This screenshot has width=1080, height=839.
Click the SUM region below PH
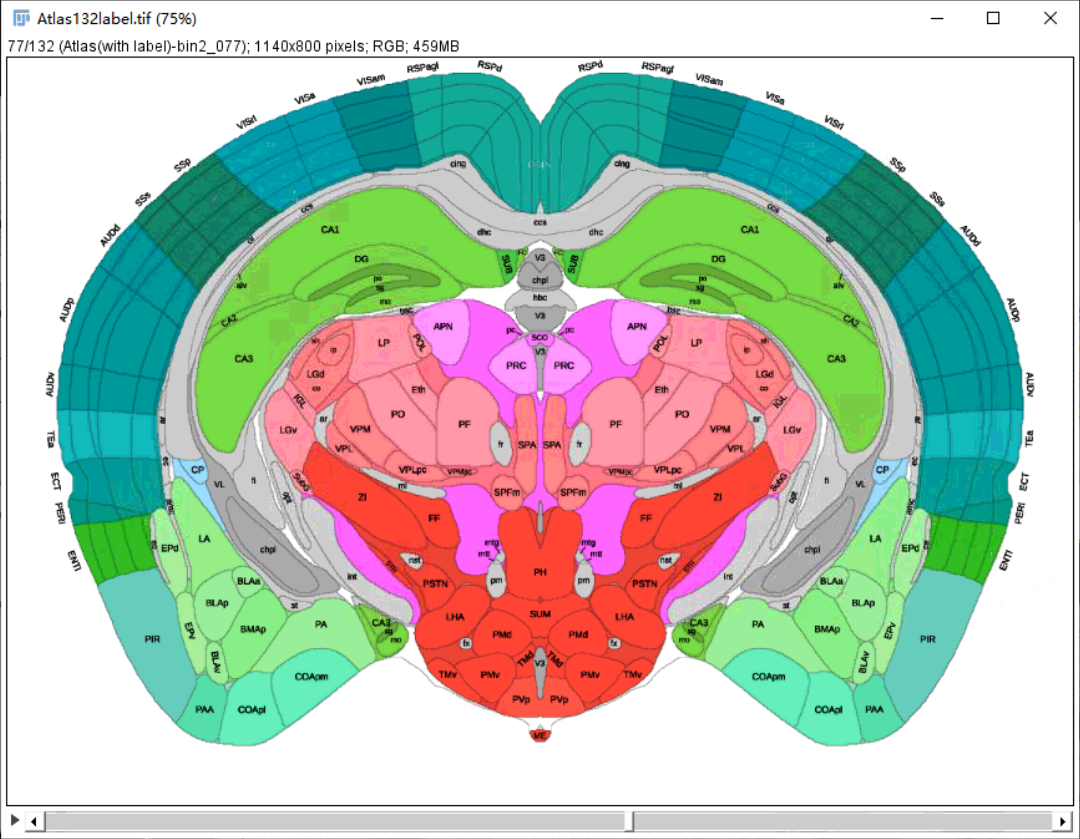[x=540, y=612]
